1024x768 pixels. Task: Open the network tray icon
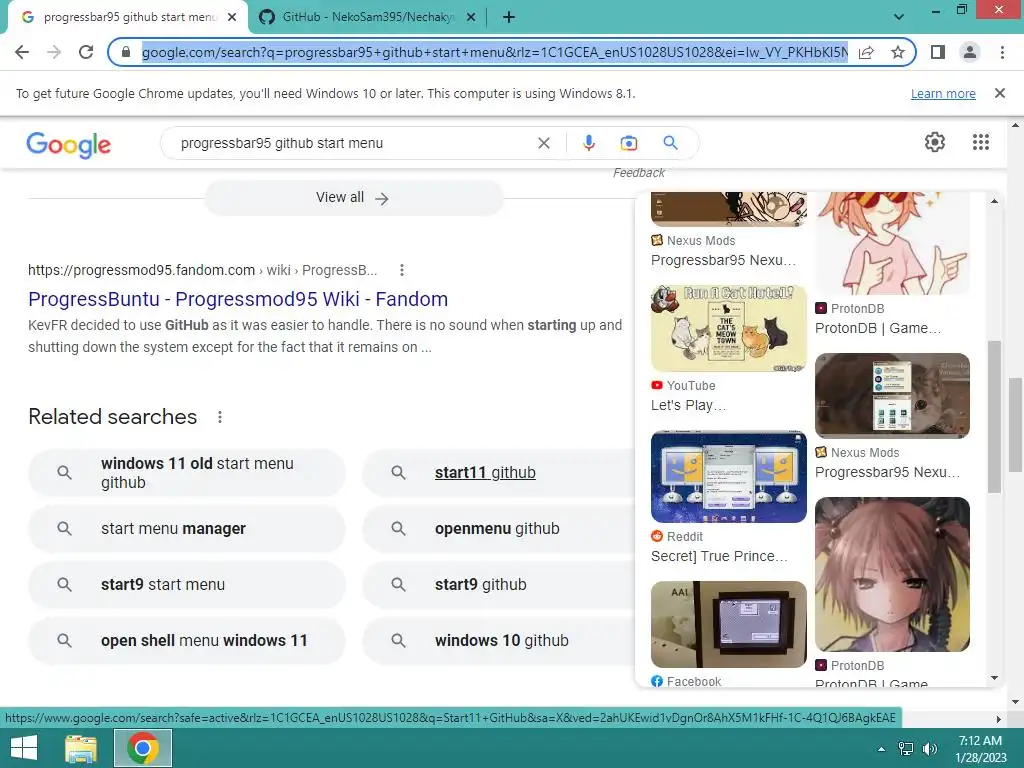point(906,749)
